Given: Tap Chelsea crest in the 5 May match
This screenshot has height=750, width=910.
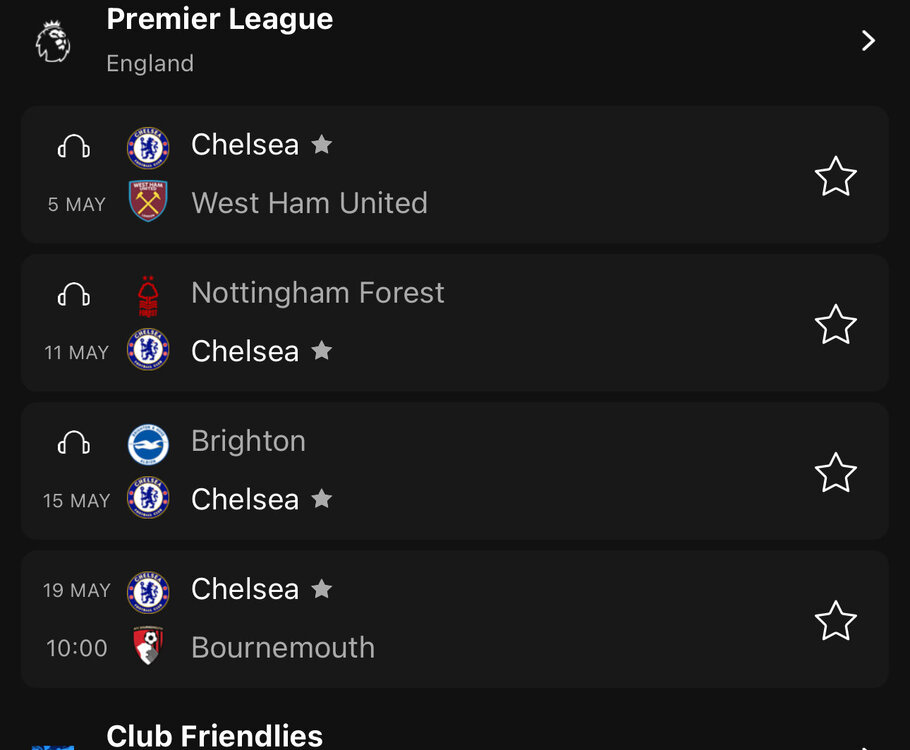Looking at the screenshot, I should pos(148,148).
